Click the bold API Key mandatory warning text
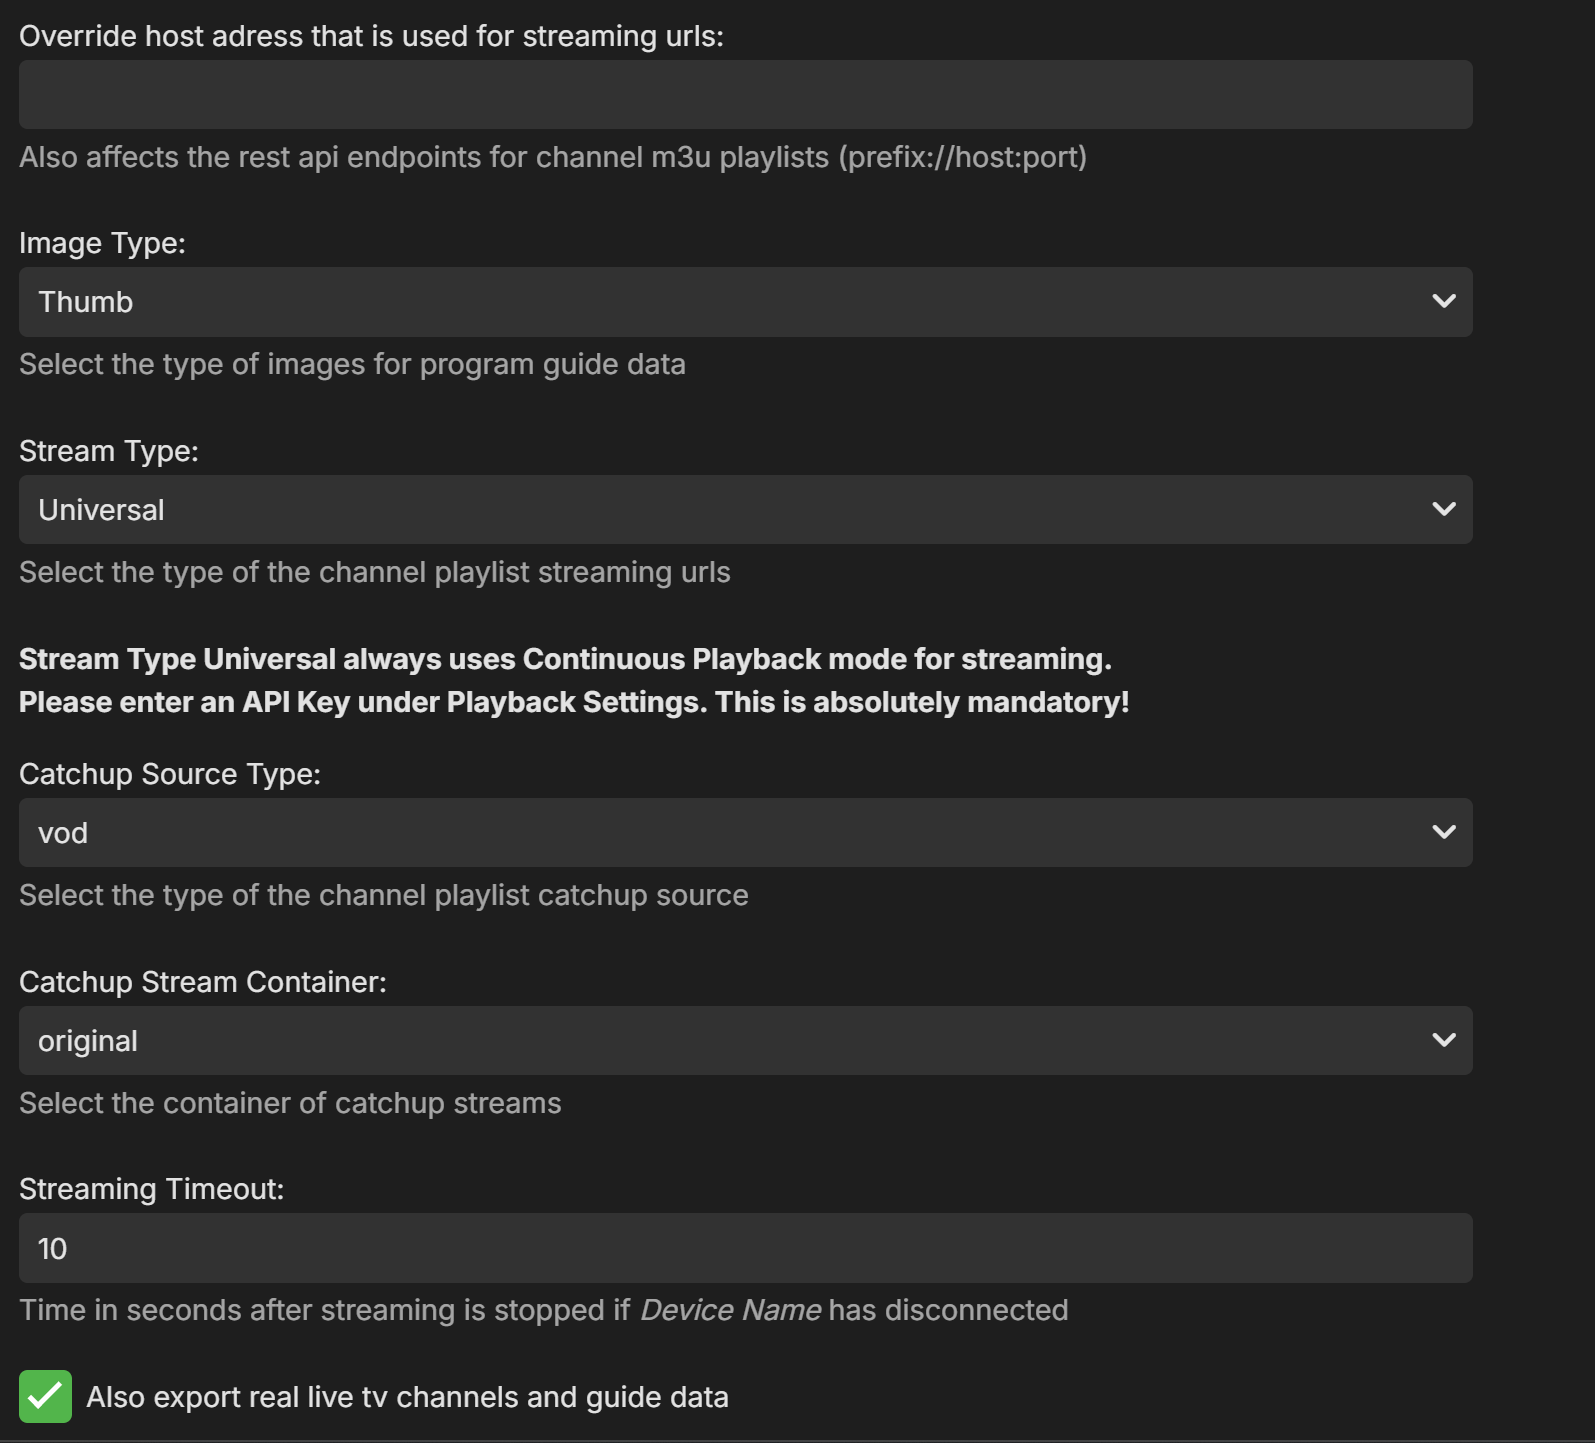Image resolution: width=1595 pixels, height=1443 pixels. 574,702
